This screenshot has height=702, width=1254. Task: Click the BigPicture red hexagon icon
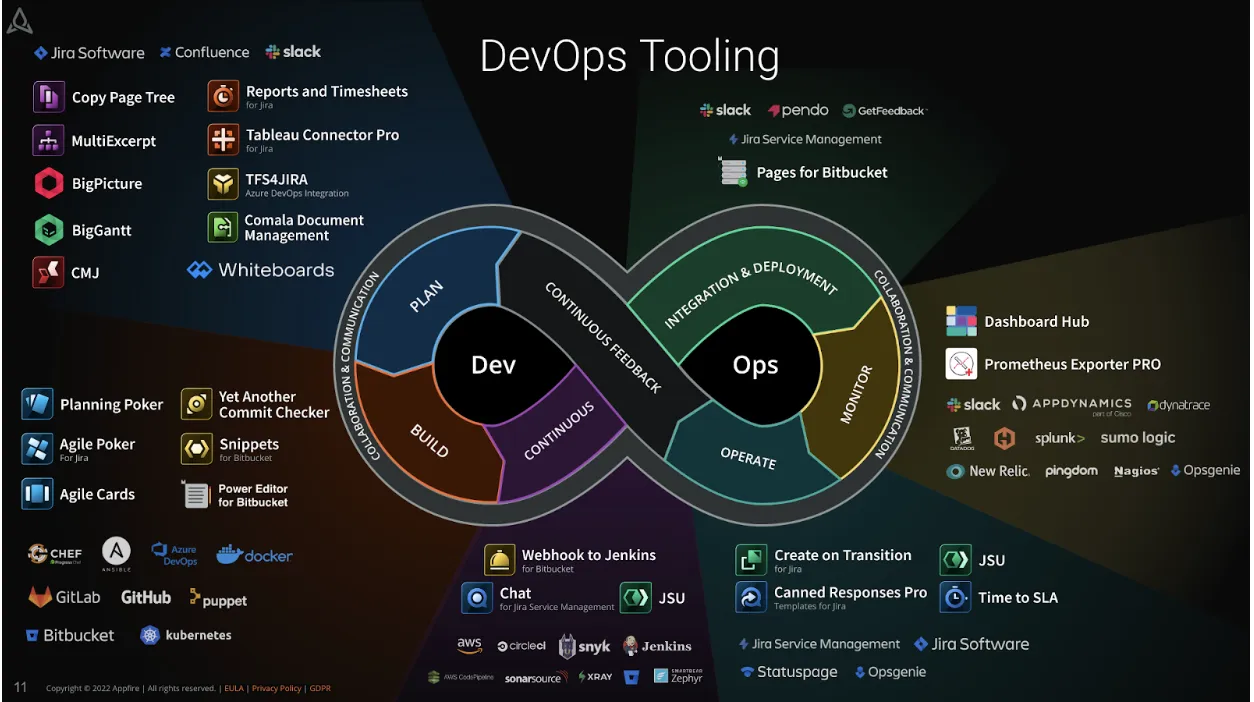point(49,184)
